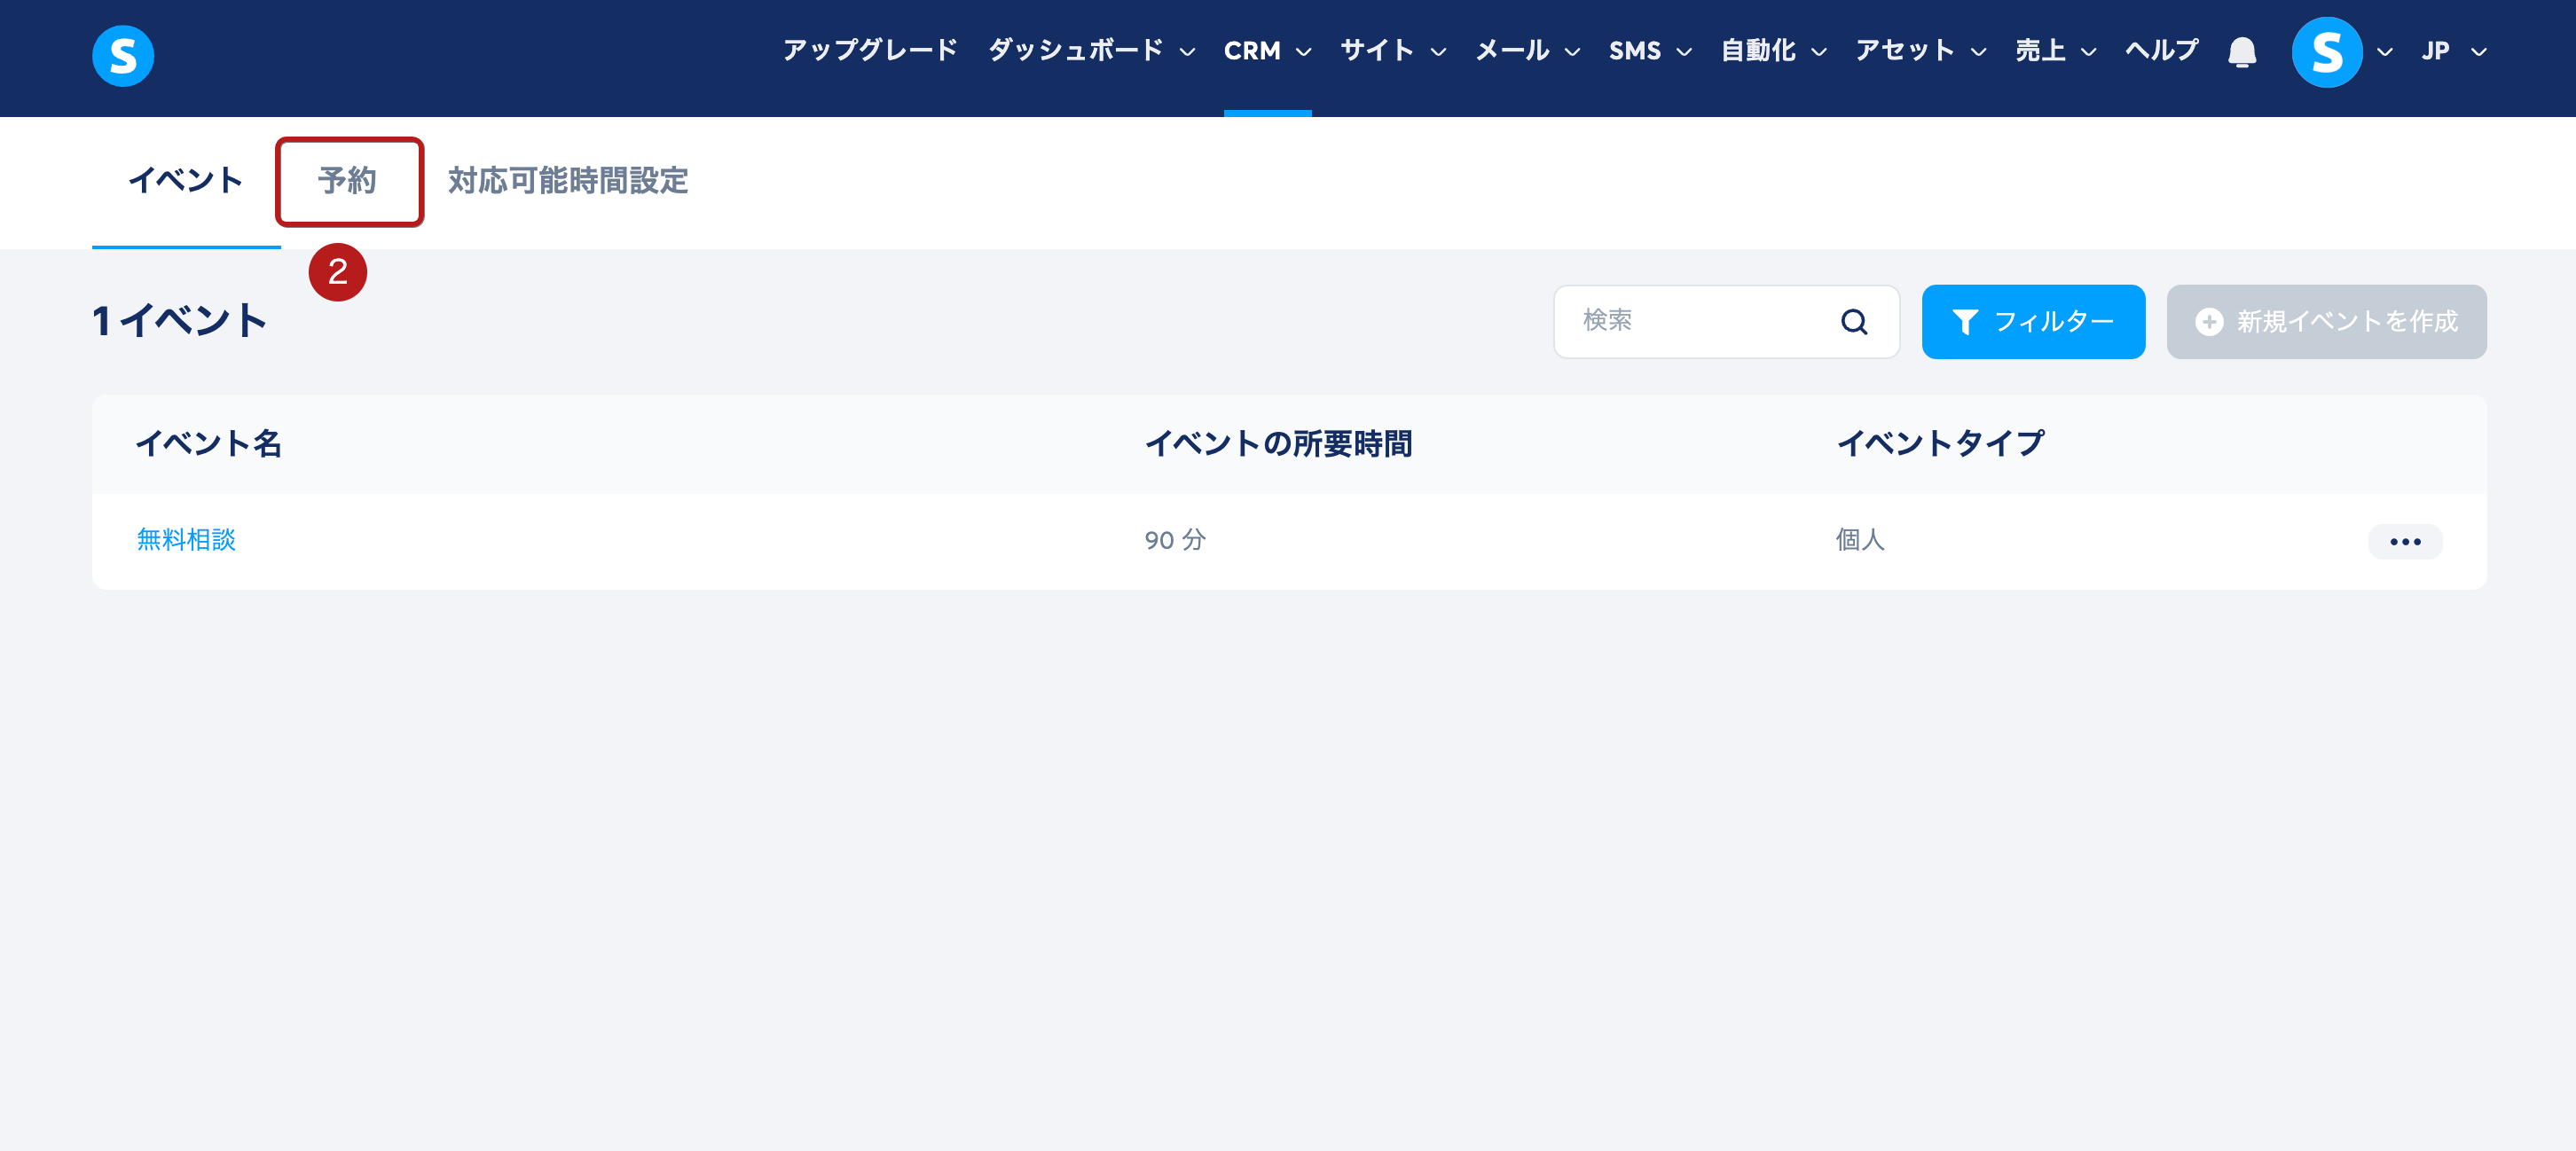The height and width of the screenshot is (1151, 2576).
Task: Open the 無料相談 event link
Action: (x=186, y=540)
